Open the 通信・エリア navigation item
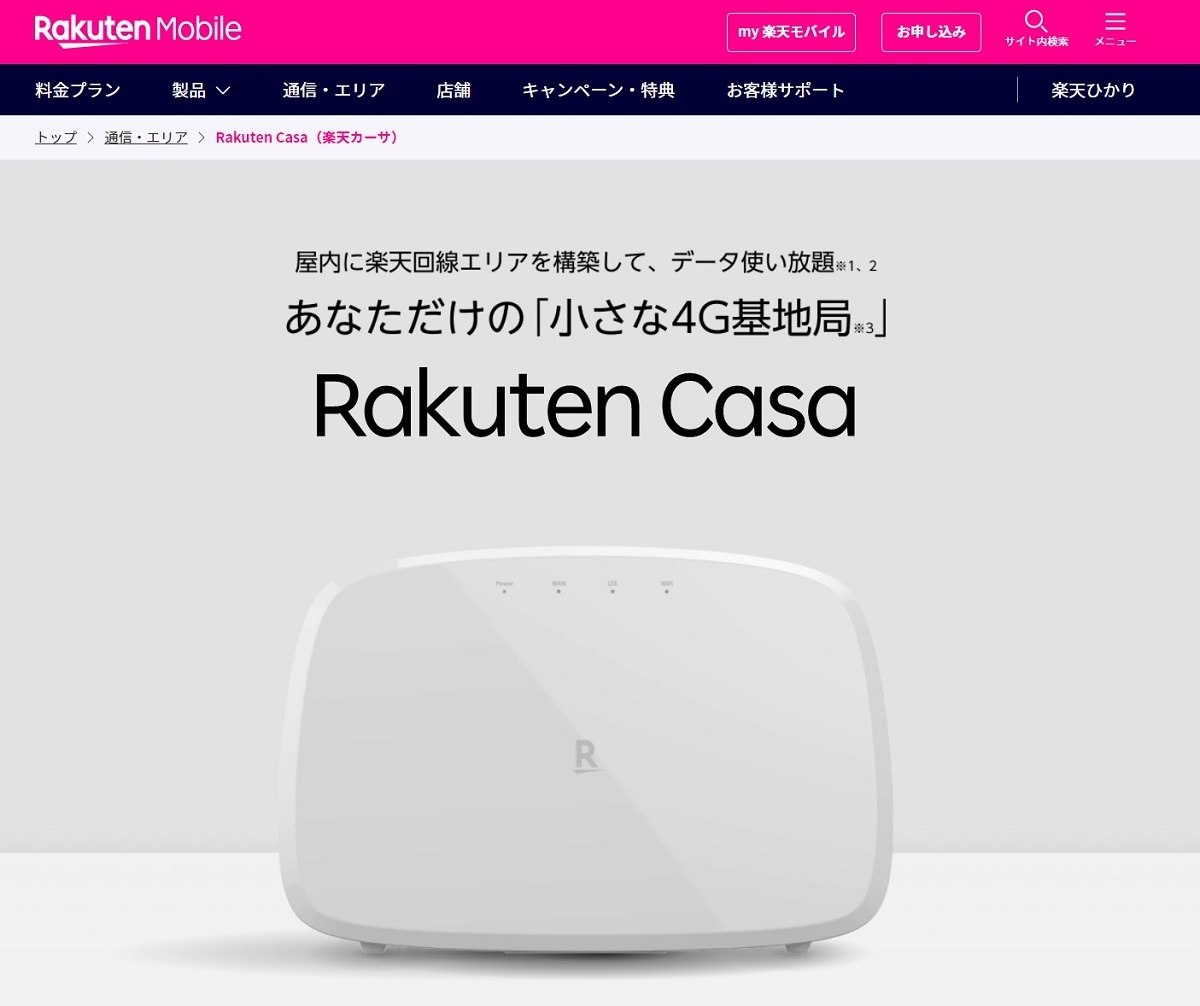The image size is (1200, 1006). tap(334, 90)
